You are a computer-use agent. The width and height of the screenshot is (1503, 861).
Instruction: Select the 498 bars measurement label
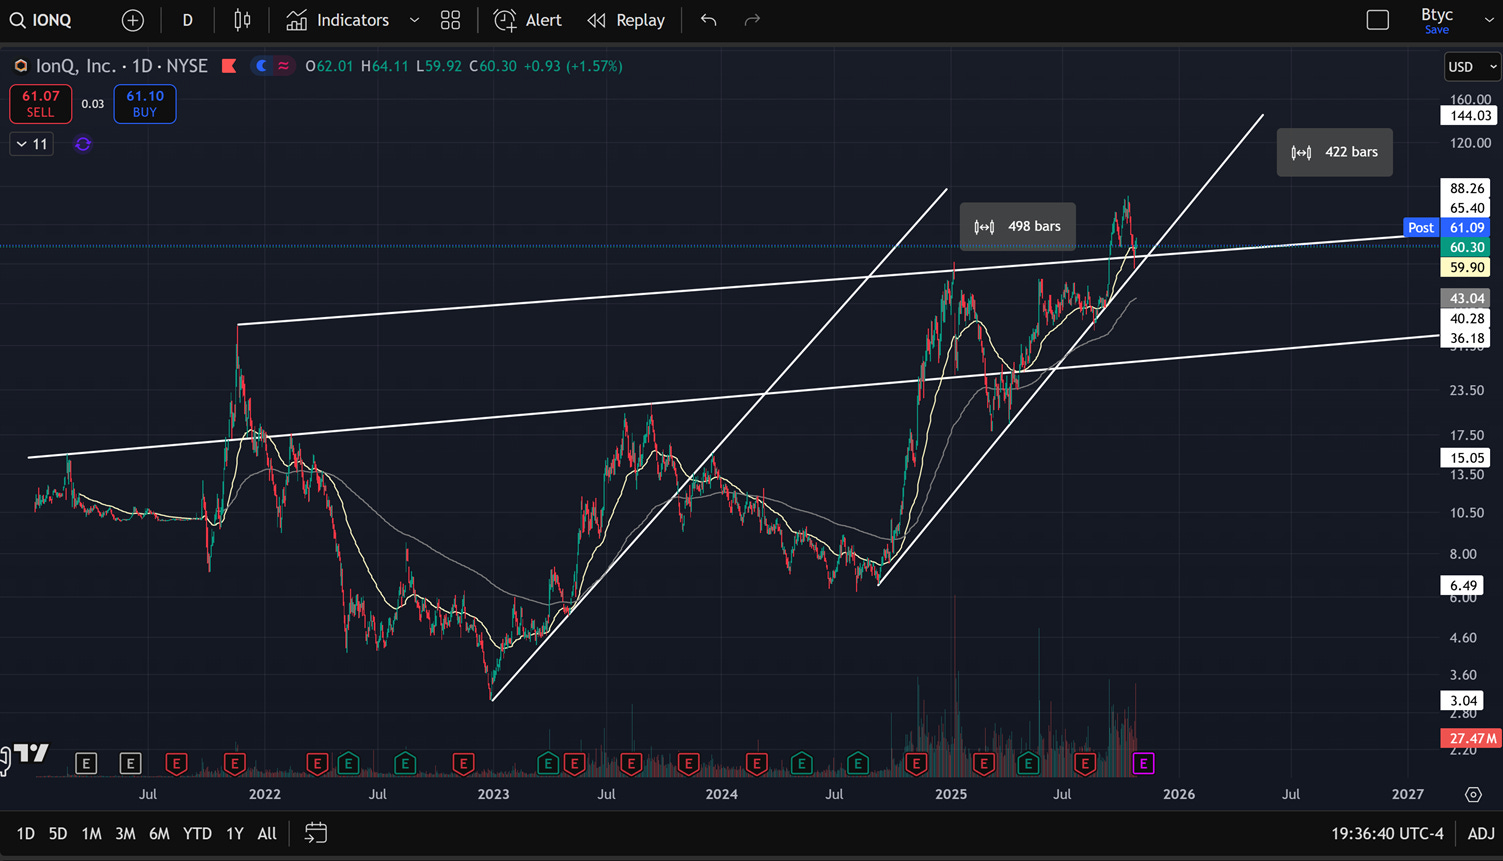(x=1018, y=227)
